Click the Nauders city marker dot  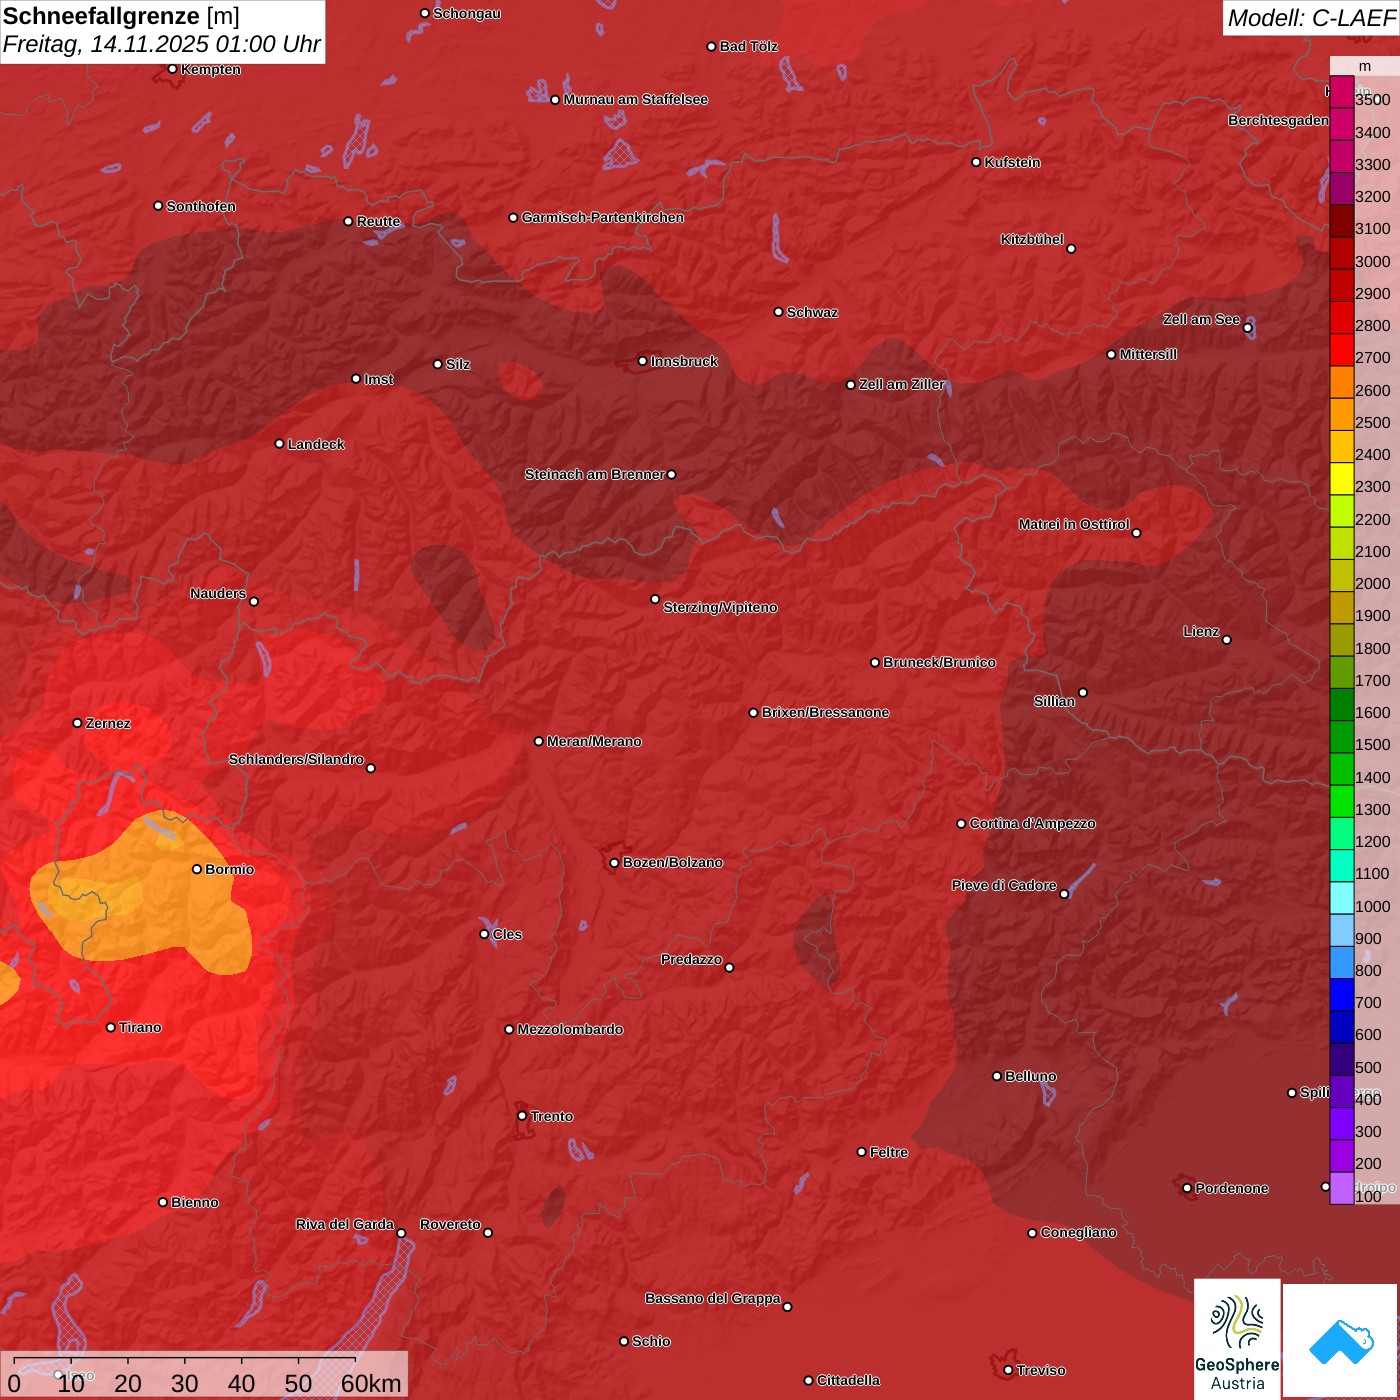(x=253, y=601)
